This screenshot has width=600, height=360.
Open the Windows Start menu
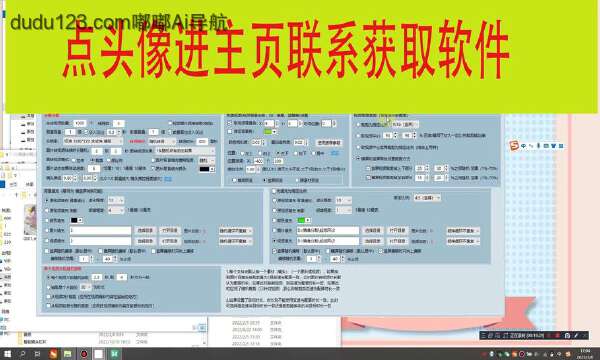coord(7,354)
